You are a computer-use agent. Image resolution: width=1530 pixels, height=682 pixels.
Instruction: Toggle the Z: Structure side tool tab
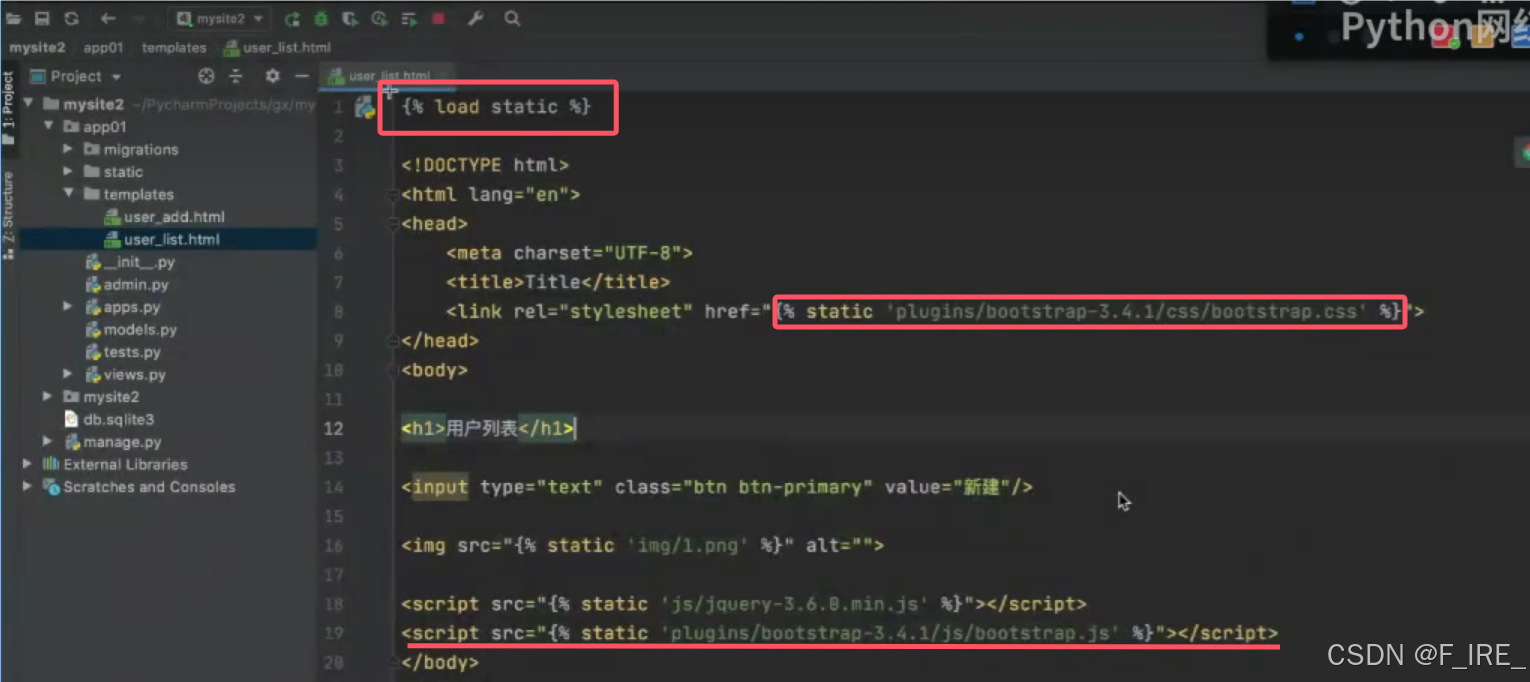pos(9,214)
